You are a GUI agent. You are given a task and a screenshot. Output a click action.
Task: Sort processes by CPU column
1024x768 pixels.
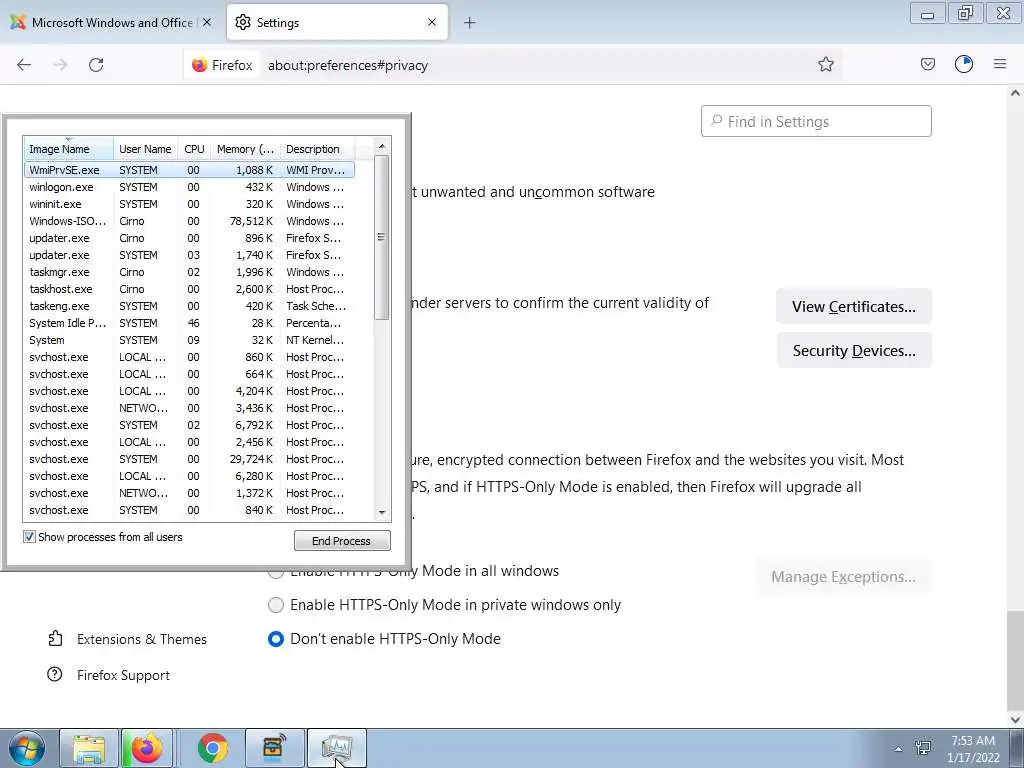click(x=194, y=149)
